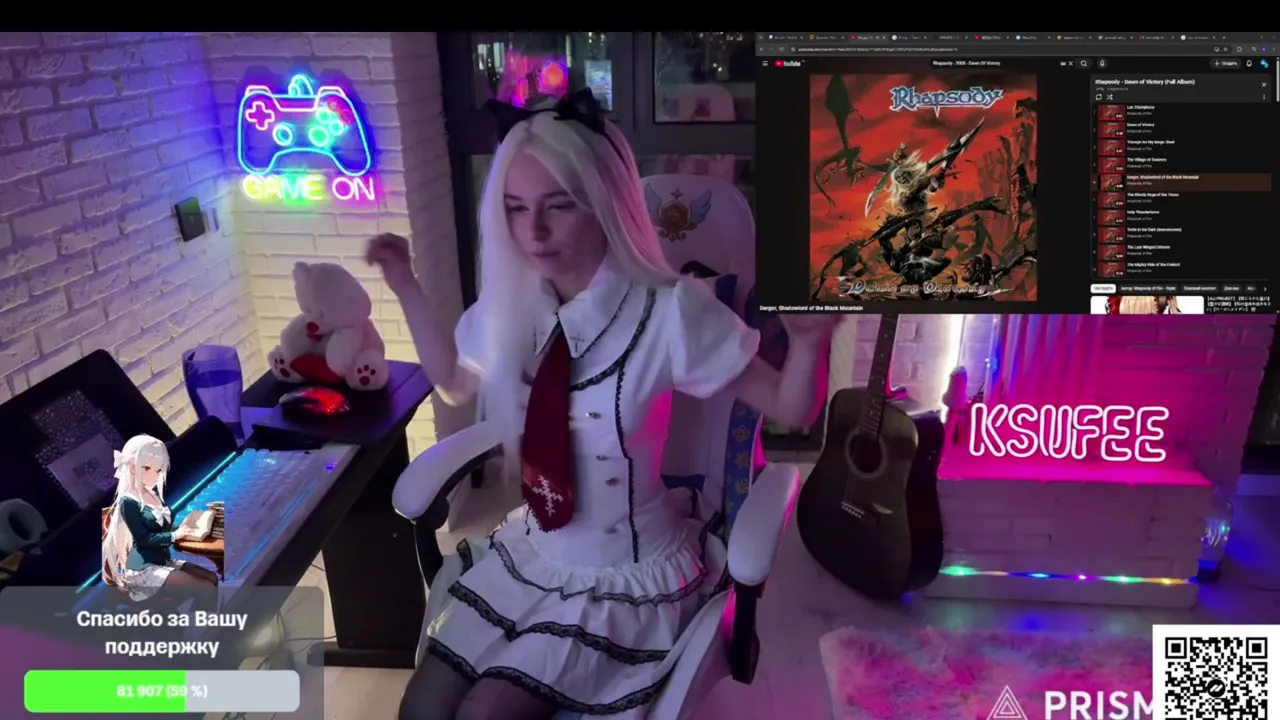Click the YouTube Create button

pyautogui.click(x=1226, y=63)
